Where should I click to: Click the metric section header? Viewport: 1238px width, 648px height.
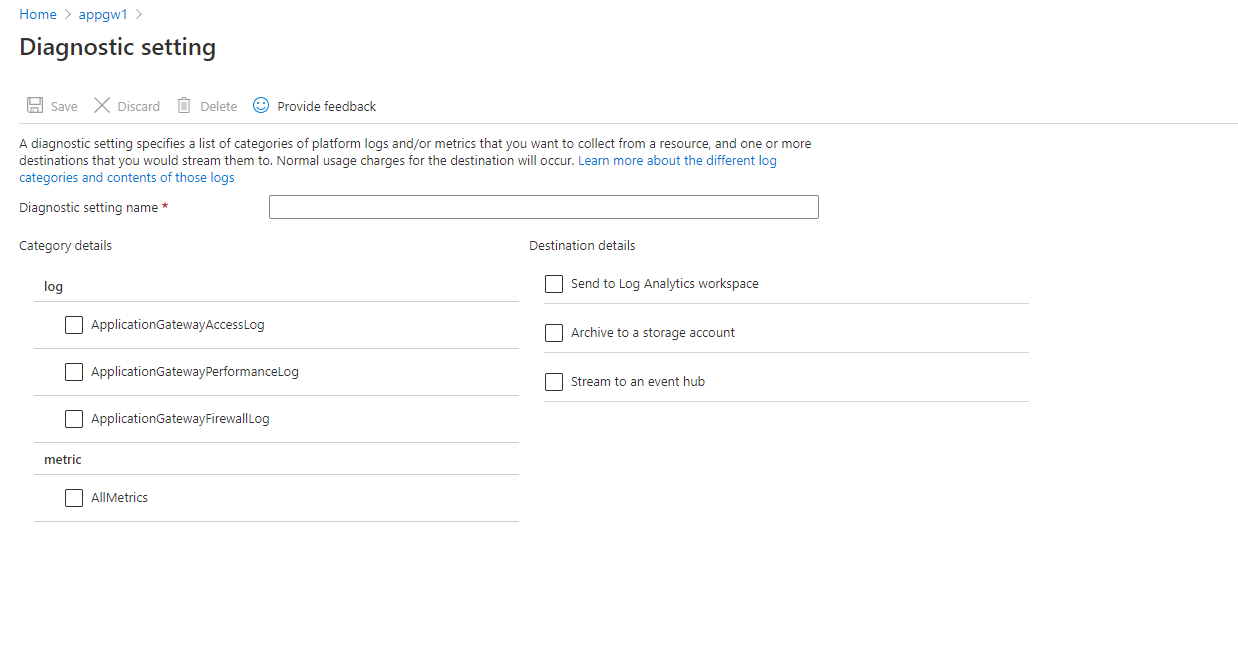[x=63, y=460]
